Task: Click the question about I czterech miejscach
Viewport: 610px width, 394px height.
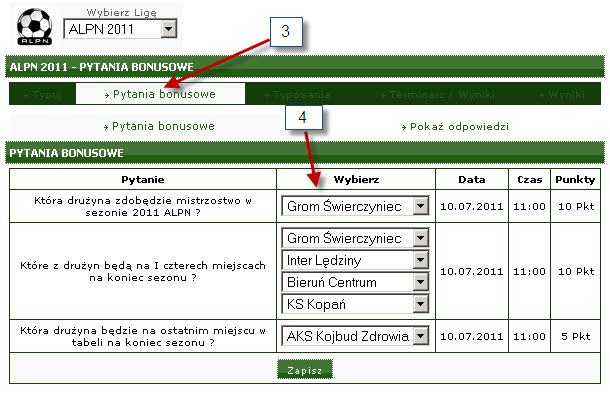Action: tap(143, 271)
